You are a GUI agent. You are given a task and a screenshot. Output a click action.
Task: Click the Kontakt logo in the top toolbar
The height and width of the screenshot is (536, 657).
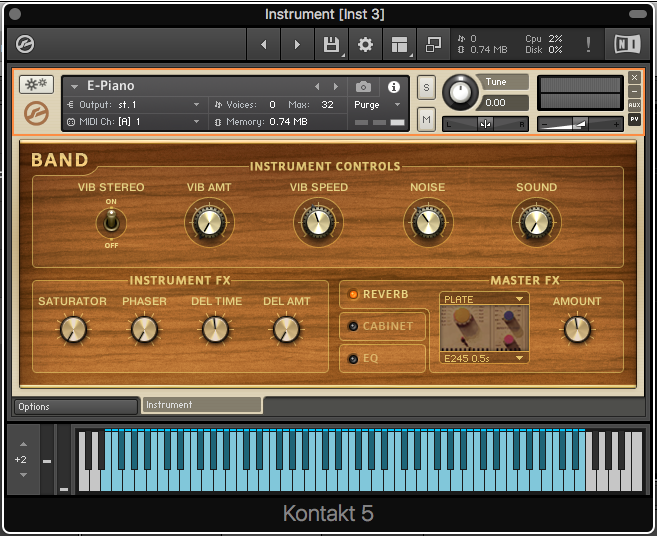tap(25, 44)
